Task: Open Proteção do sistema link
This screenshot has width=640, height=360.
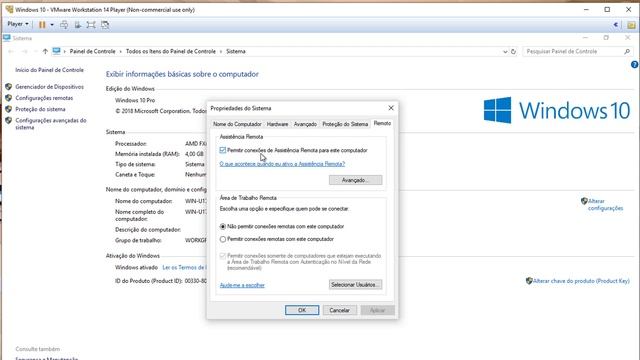Action: tap(40, 109)
